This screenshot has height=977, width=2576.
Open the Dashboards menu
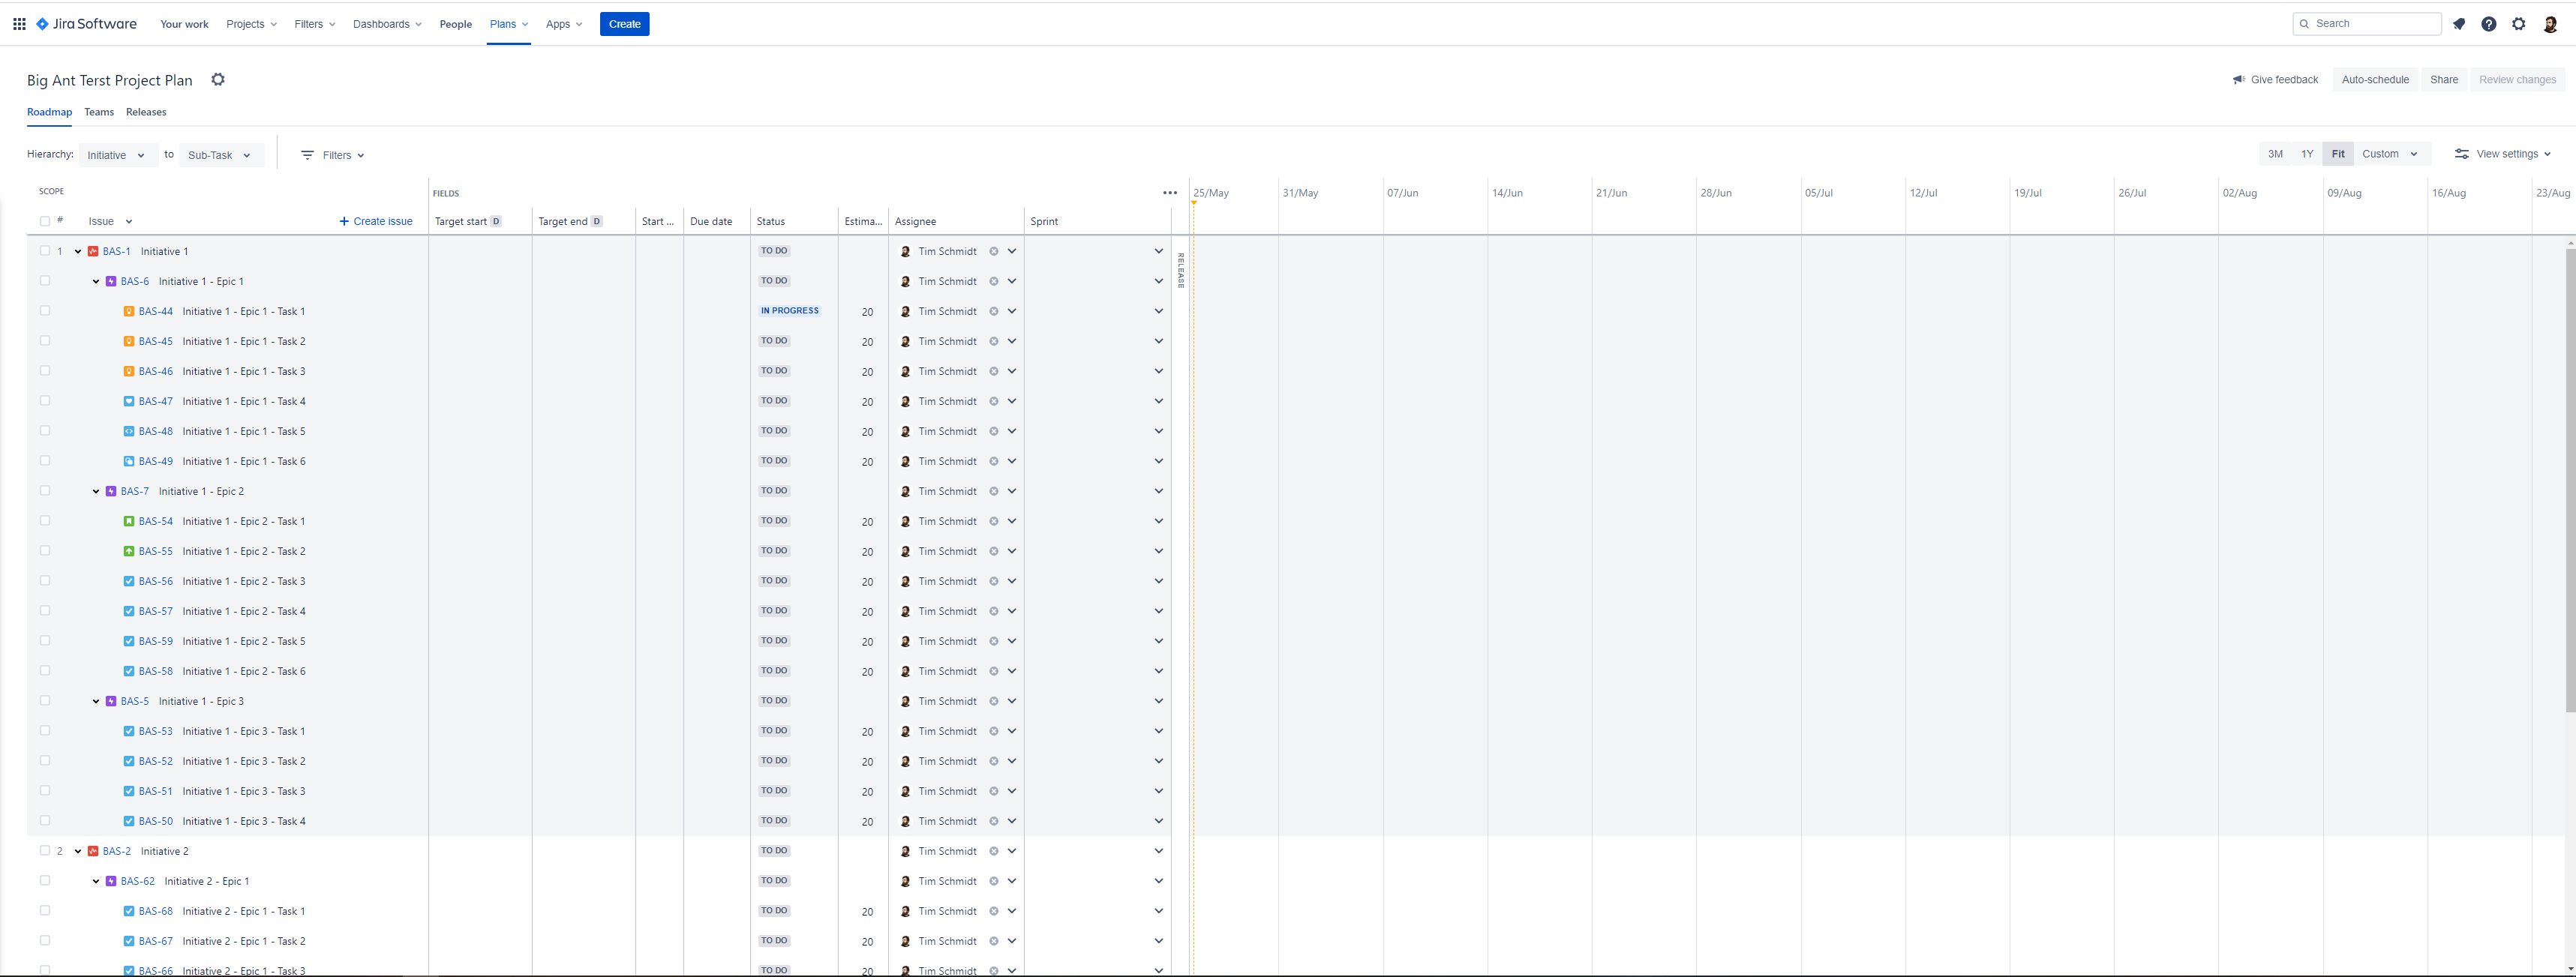(x=387, y=24)
